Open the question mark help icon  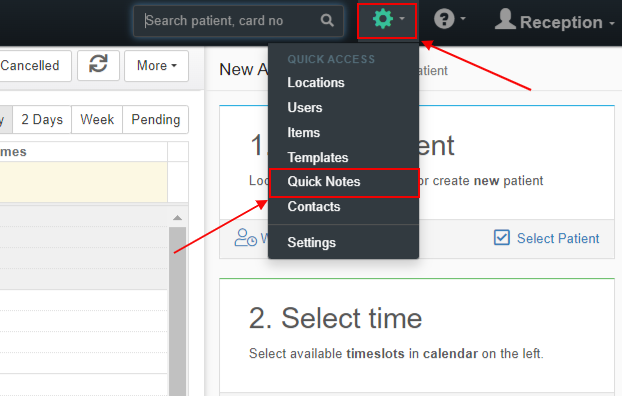(x=444, y=19)
